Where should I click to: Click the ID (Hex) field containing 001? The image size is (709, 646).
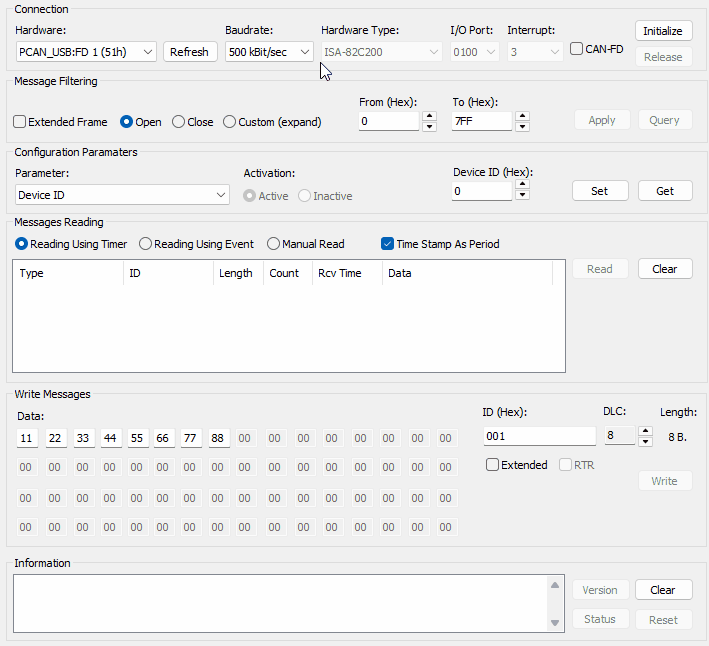click(539, 437)
